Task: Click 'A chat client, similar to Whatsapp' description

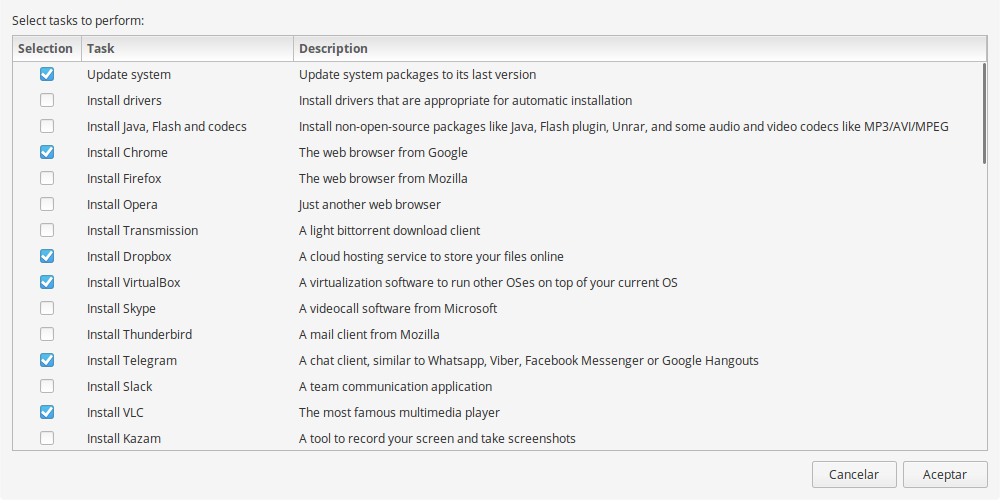Action: point(529,360)
